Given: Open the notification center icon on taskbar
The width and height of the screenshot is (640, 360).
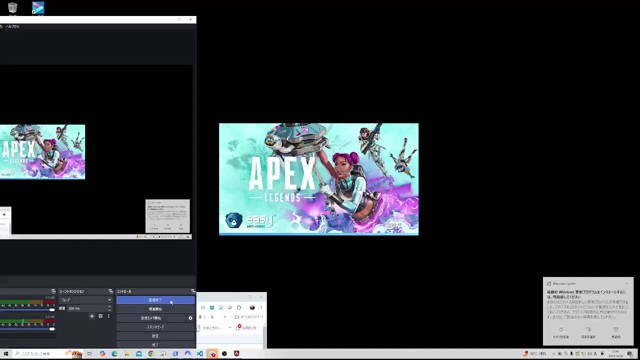Looking at the screenshot, I should [x=631, y=354].
